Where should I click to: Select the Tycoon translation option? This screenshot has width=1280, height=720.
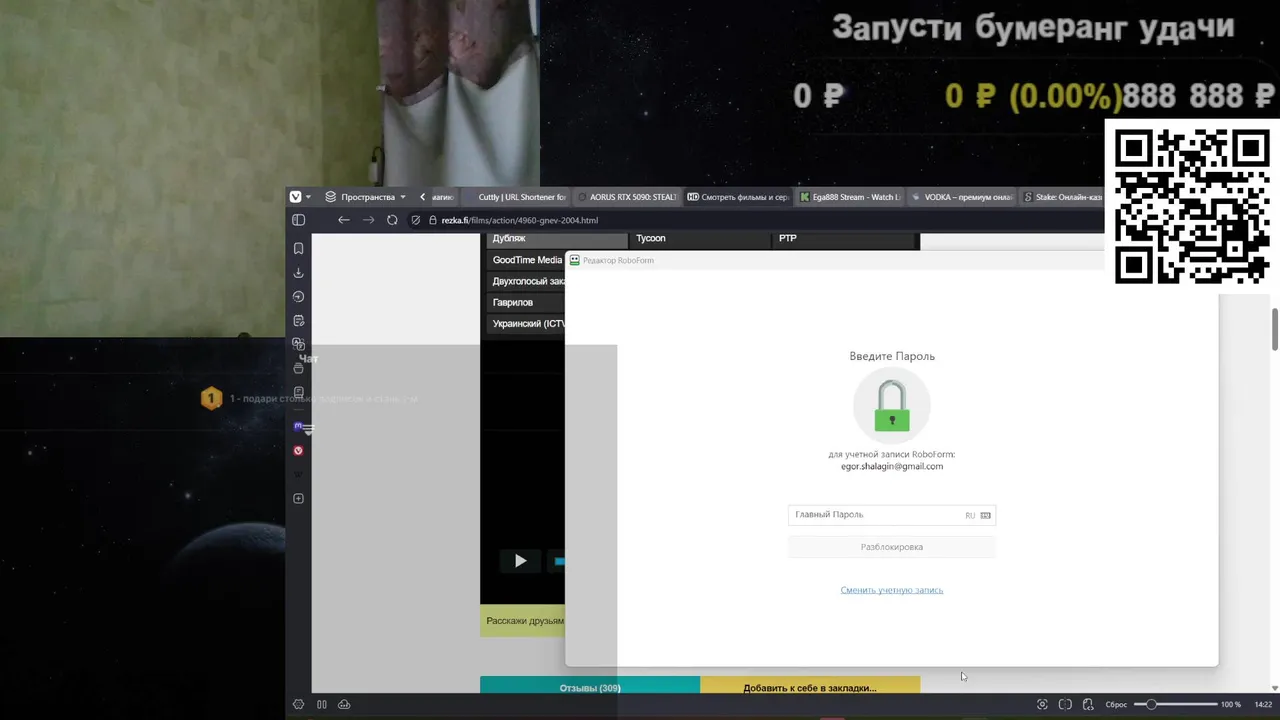701,239
